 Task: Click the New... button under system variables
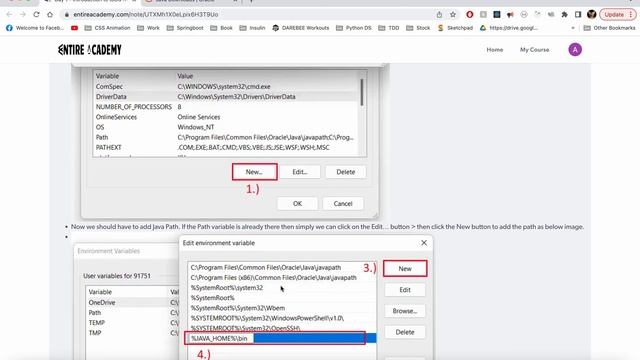(x=254, y=172)
